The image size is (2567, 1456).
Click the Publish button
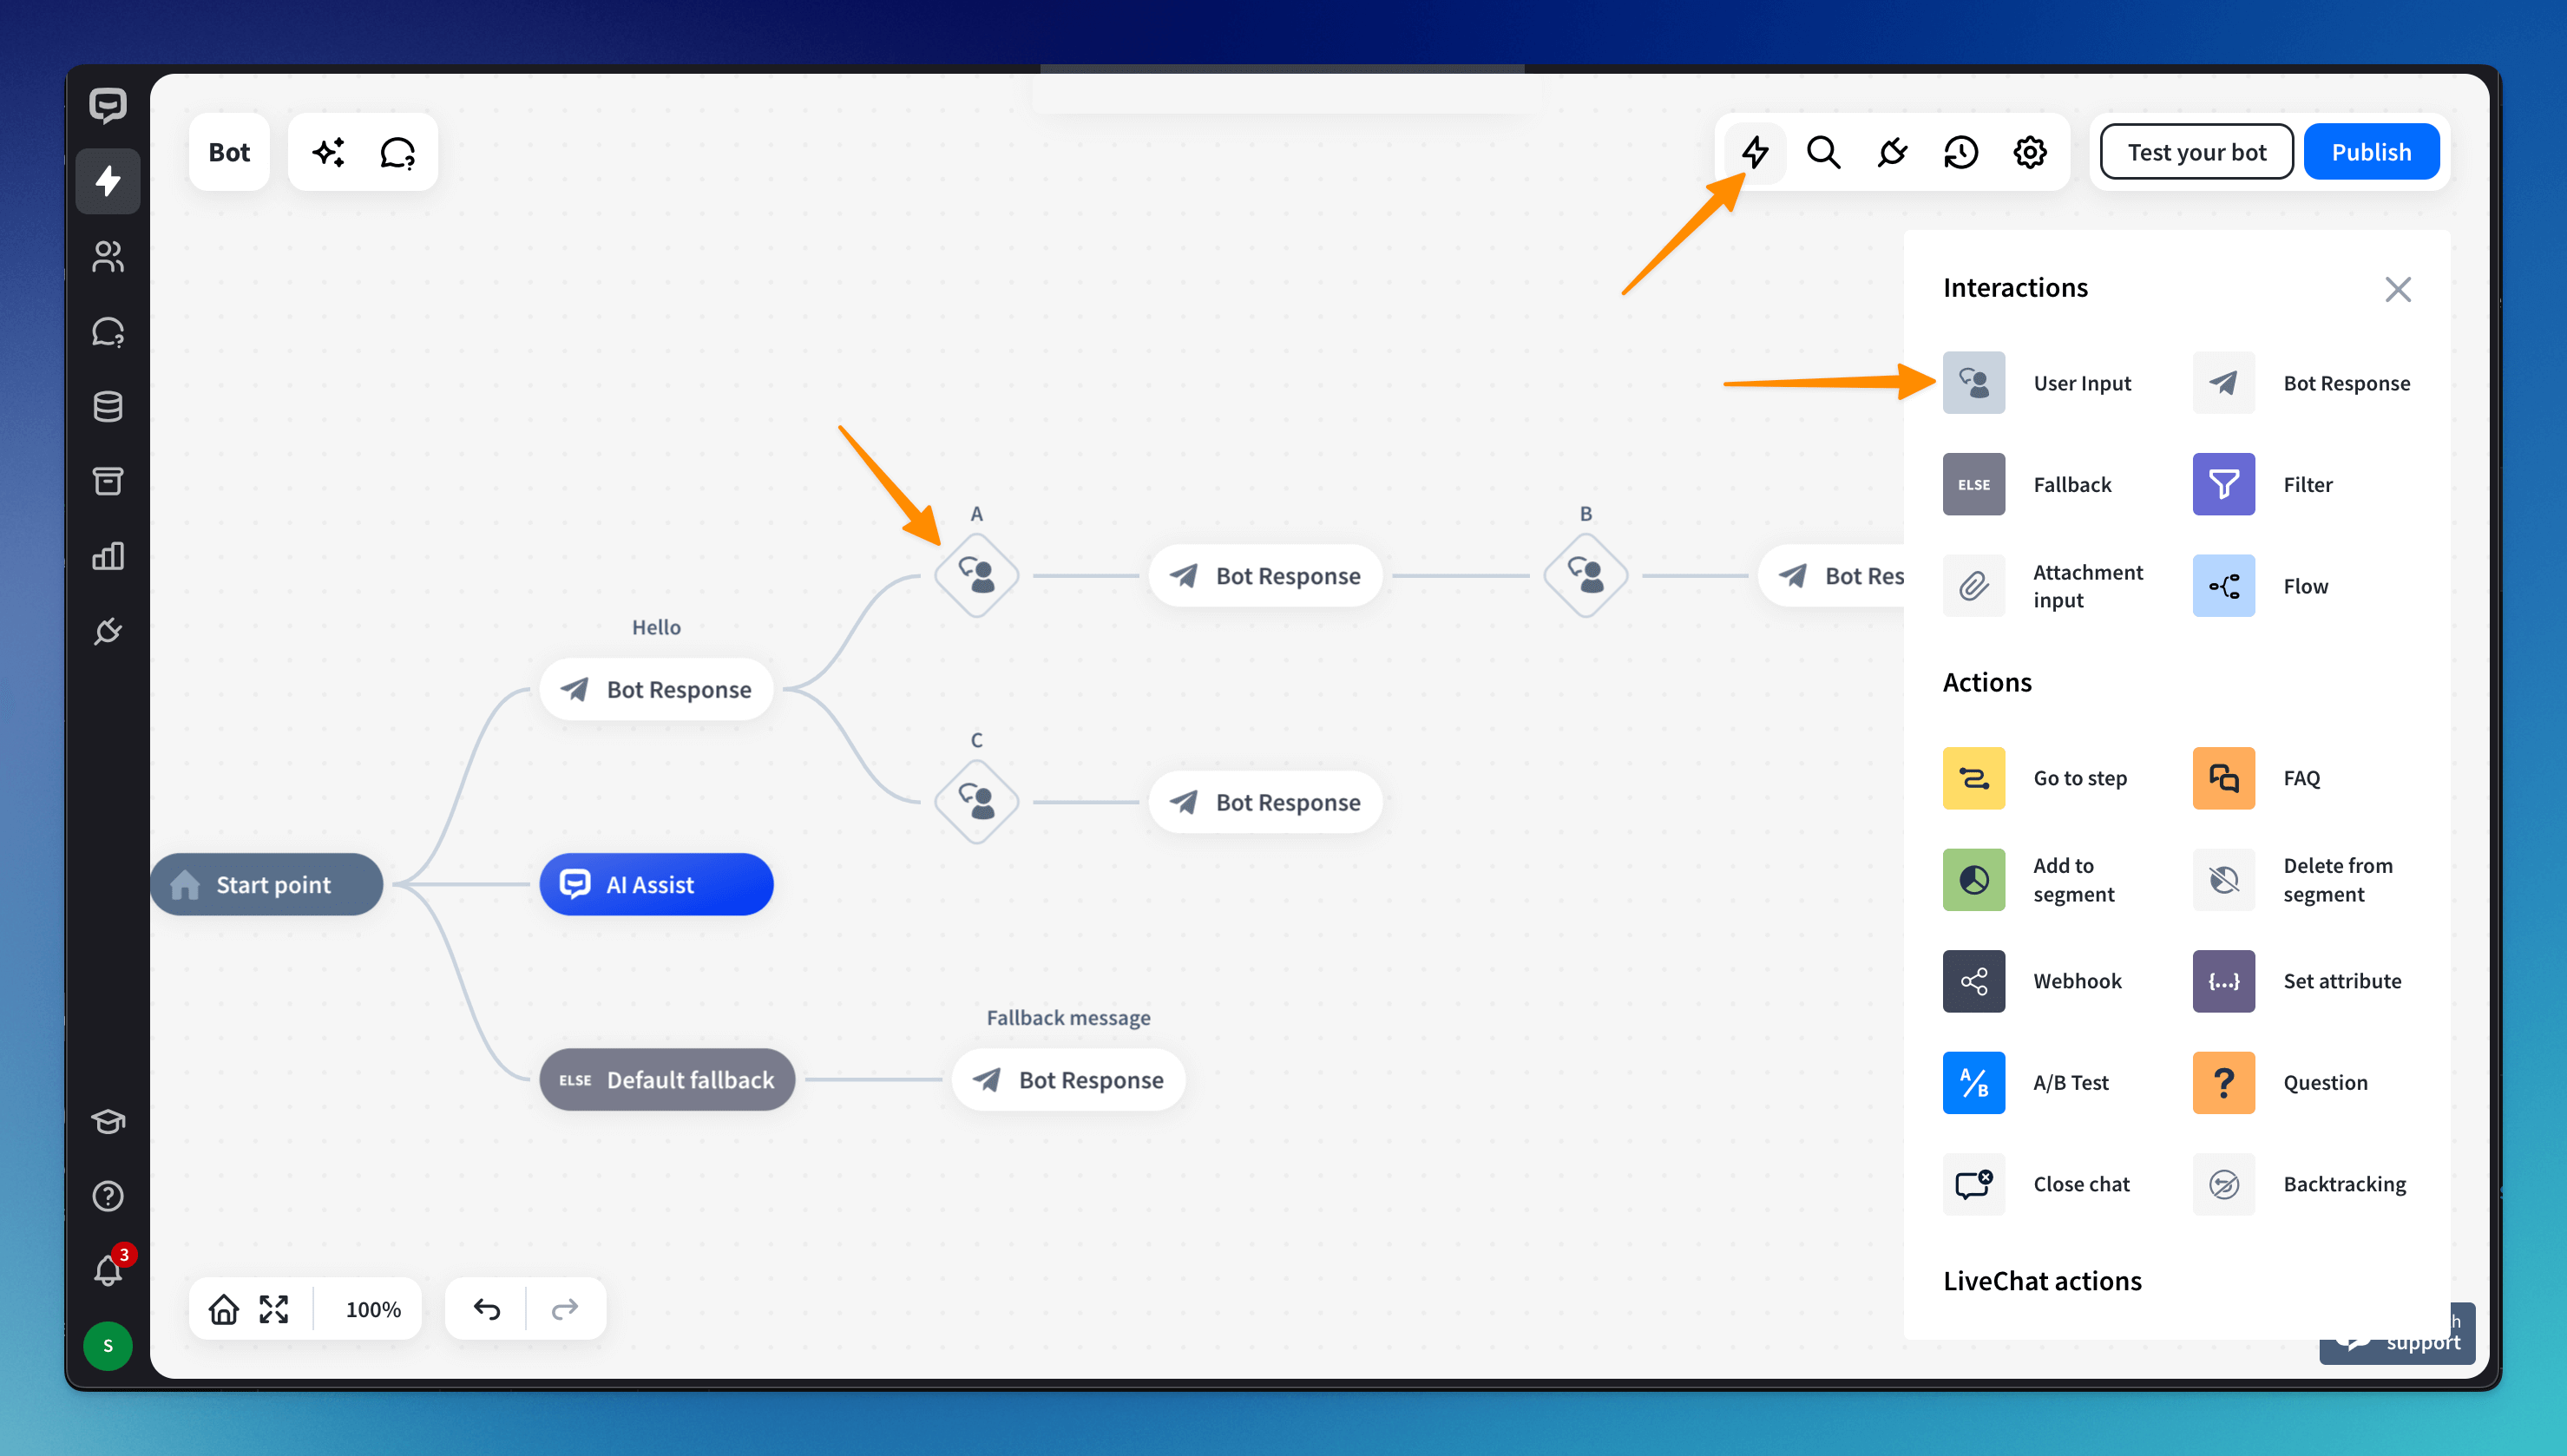2371,152
